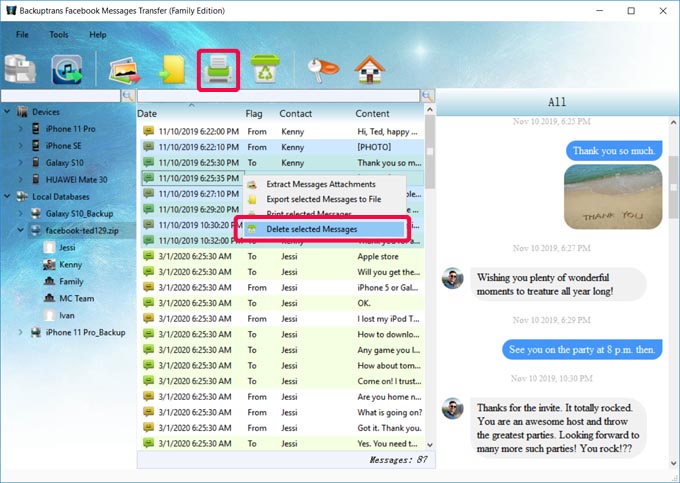Select the Jessi contact in tree
The image size is (680, 483).
tap(67, 247)
